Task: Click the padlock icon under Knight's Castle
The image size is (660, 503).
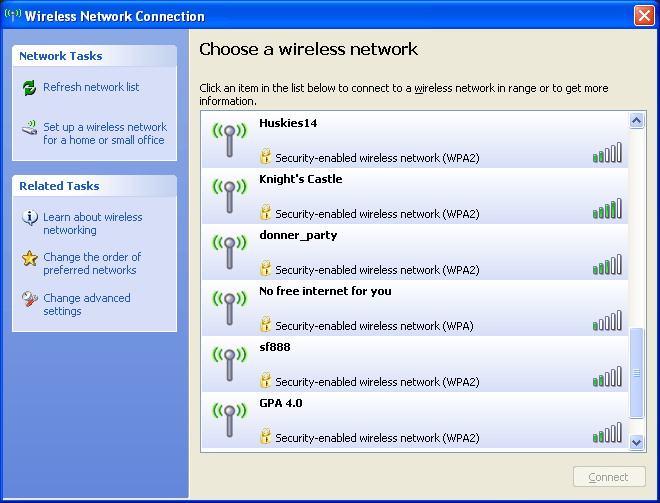Action: [266, 212]
